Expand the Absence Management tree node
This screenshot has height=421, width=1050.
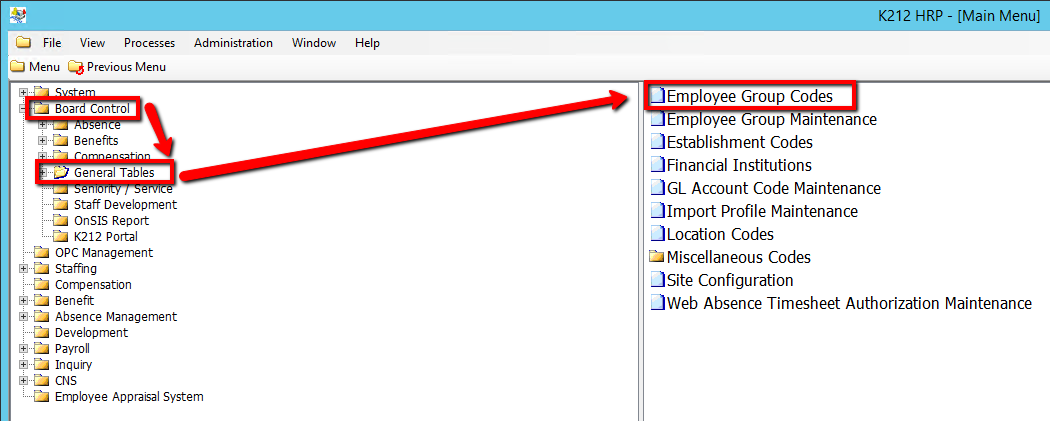tap(24, 317)
